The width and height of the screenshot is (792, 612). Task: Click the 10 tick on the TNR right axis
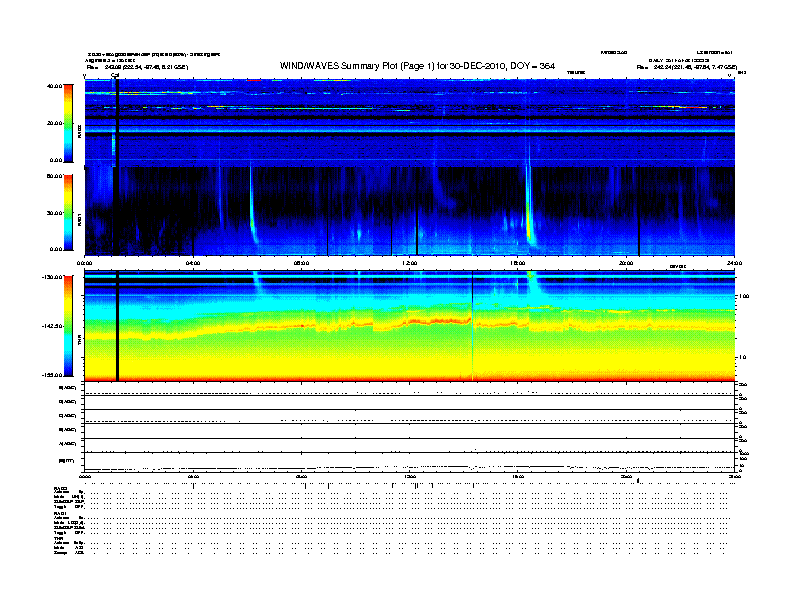pyautogui.click(x=742, y=358)
